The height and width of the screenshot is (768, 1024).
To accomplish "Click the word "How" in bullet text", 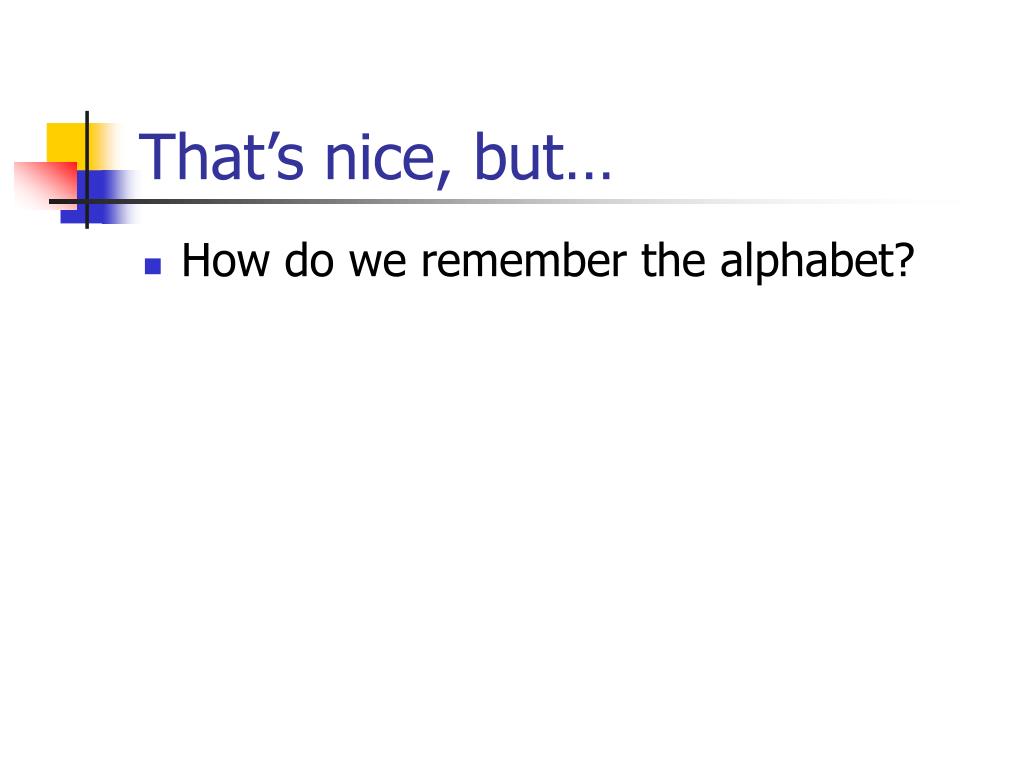I will pyautogui.click(x=225, y=261).
